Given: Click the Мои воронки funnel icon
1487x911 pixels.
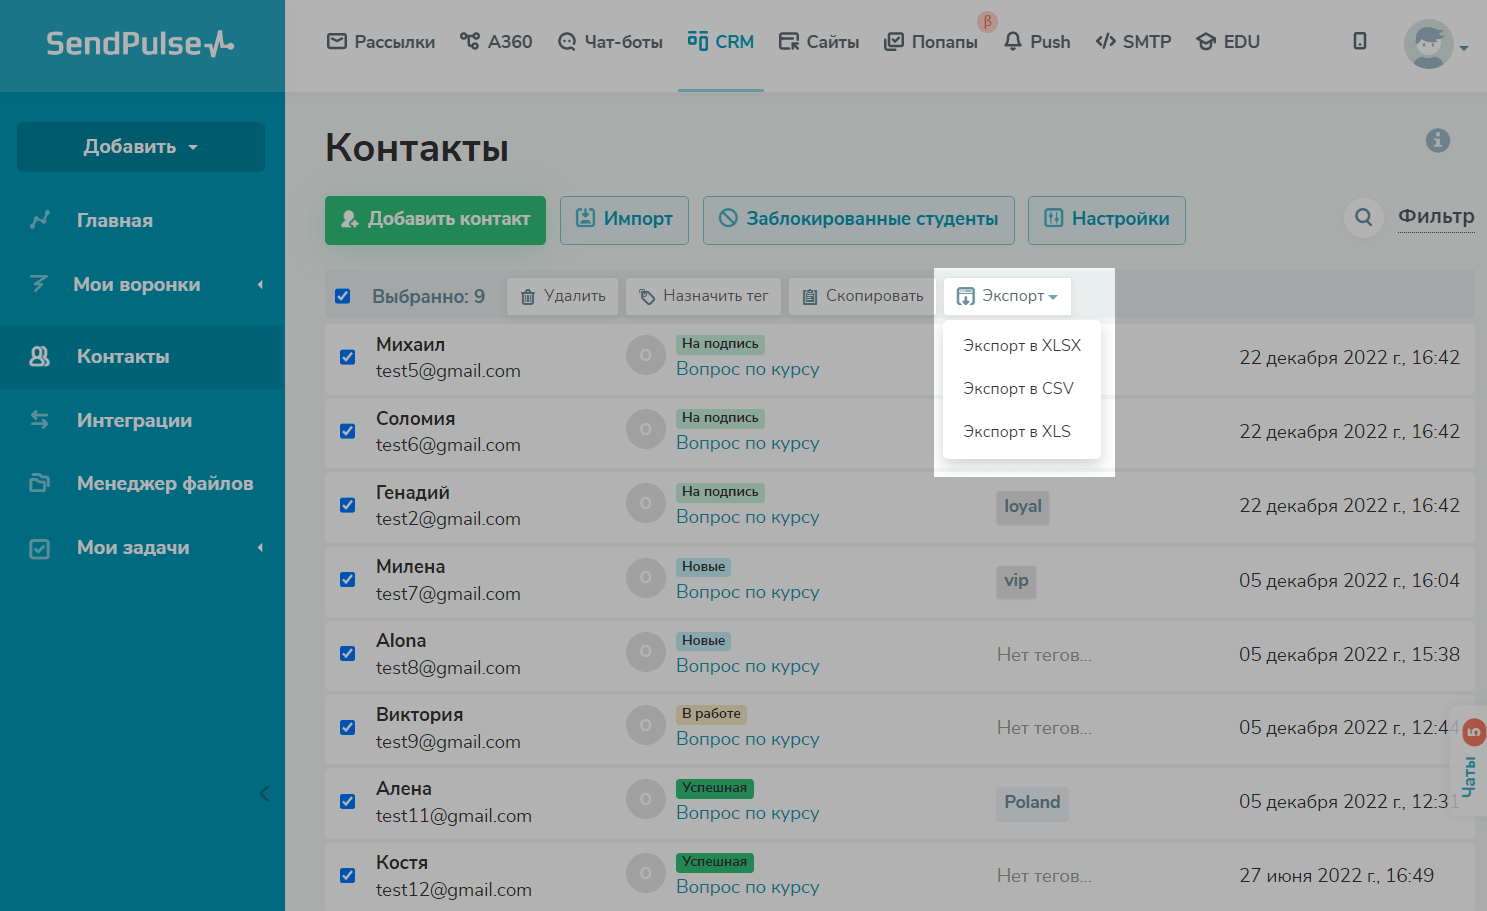Looking at the screenshot, I should [39, 284].
